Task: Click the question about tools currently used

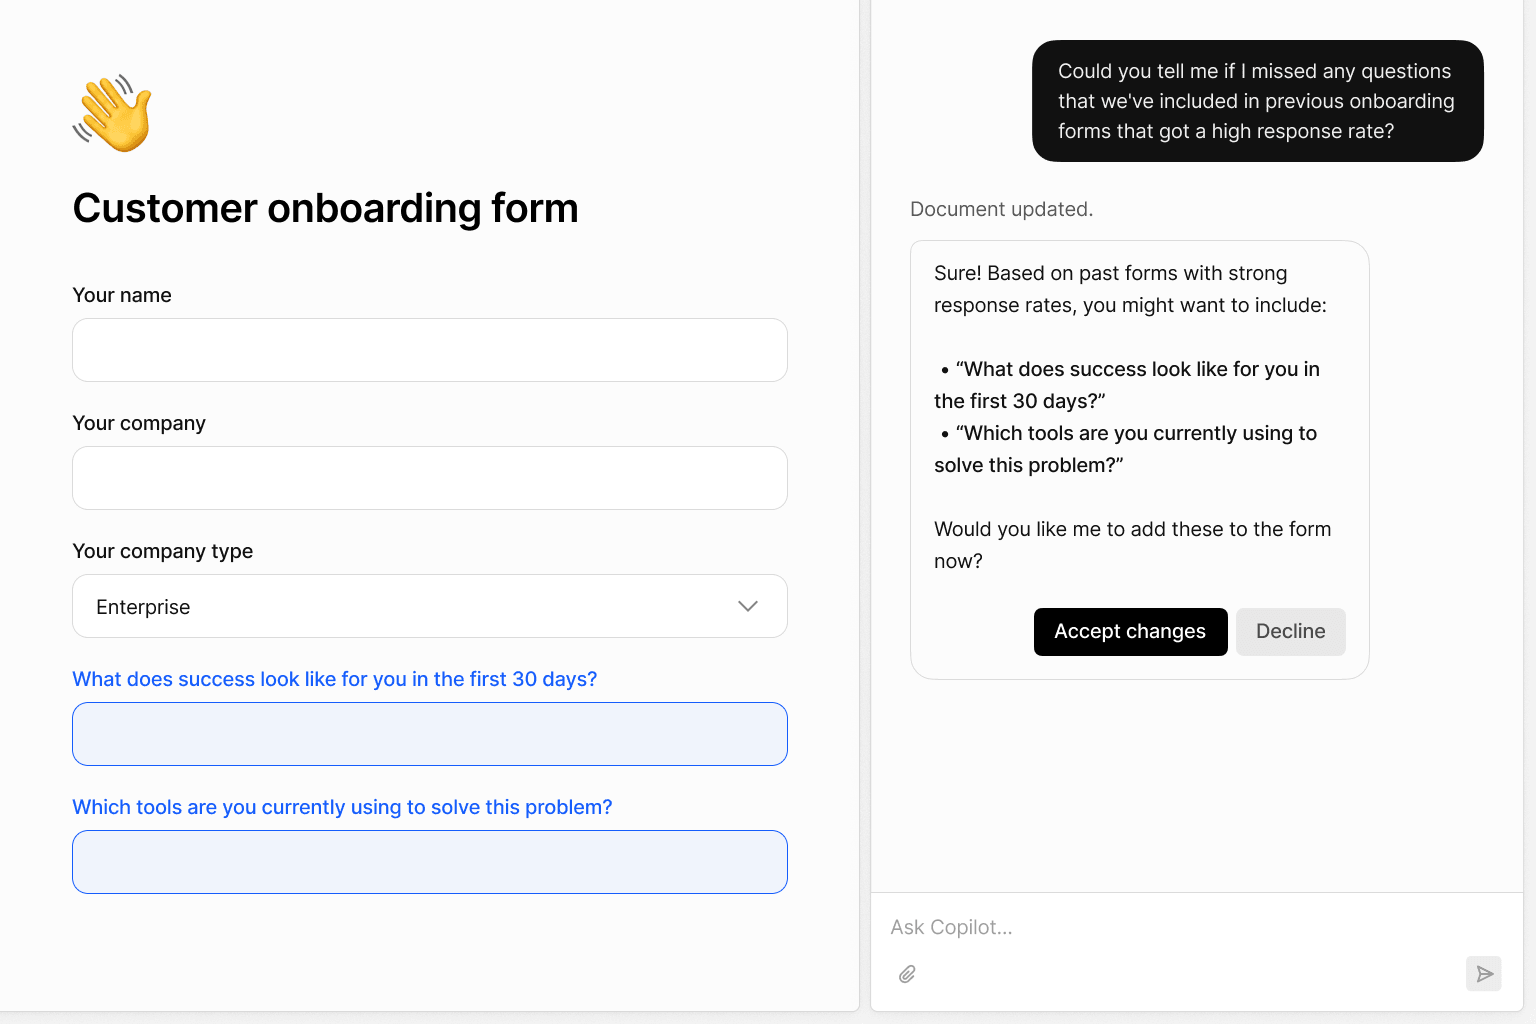Action: (341, 807)
